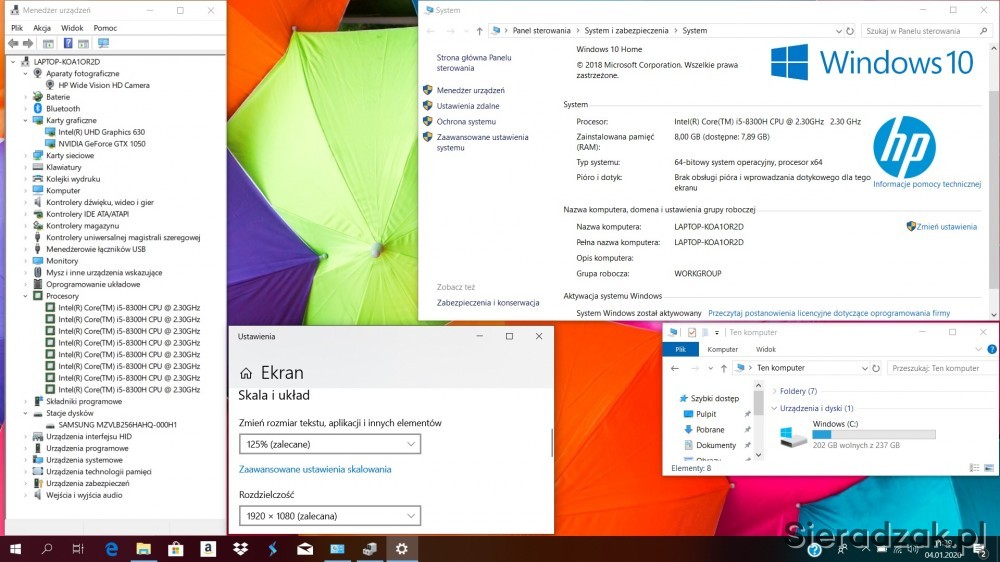
Task: Click HP logo in System window
Action: point(904,147)
